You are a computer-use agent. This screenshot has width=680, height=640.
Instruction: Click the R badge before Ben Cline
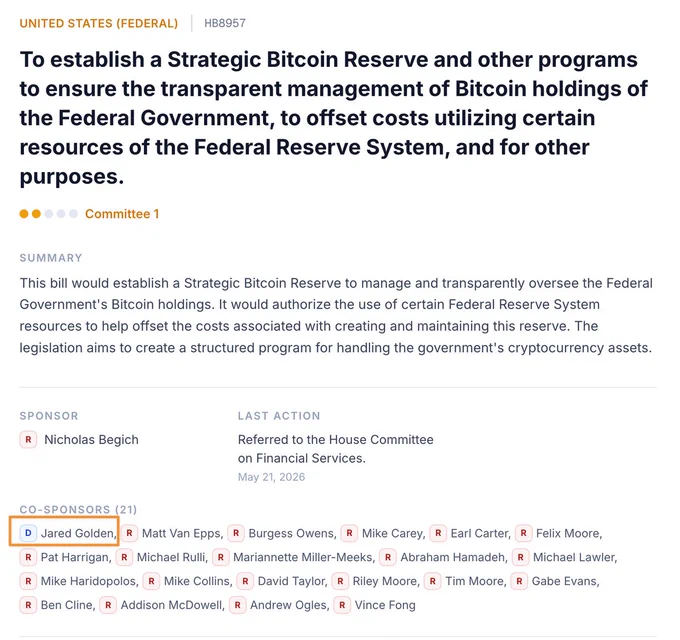(x=28, y=604)
